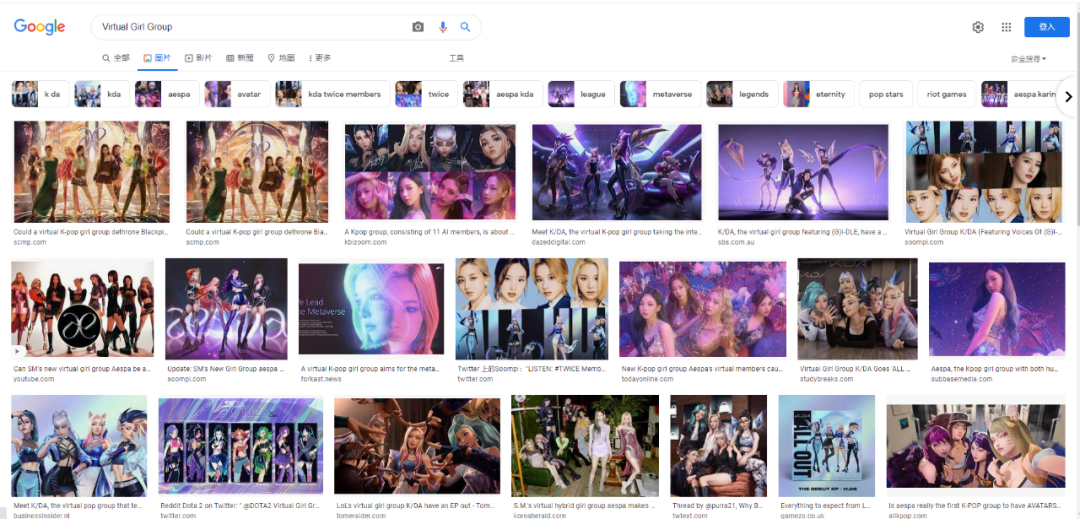Viewport: 1080px width, 519px height.
Task: Click the blue sign-in button
Action: [1046, 27]
